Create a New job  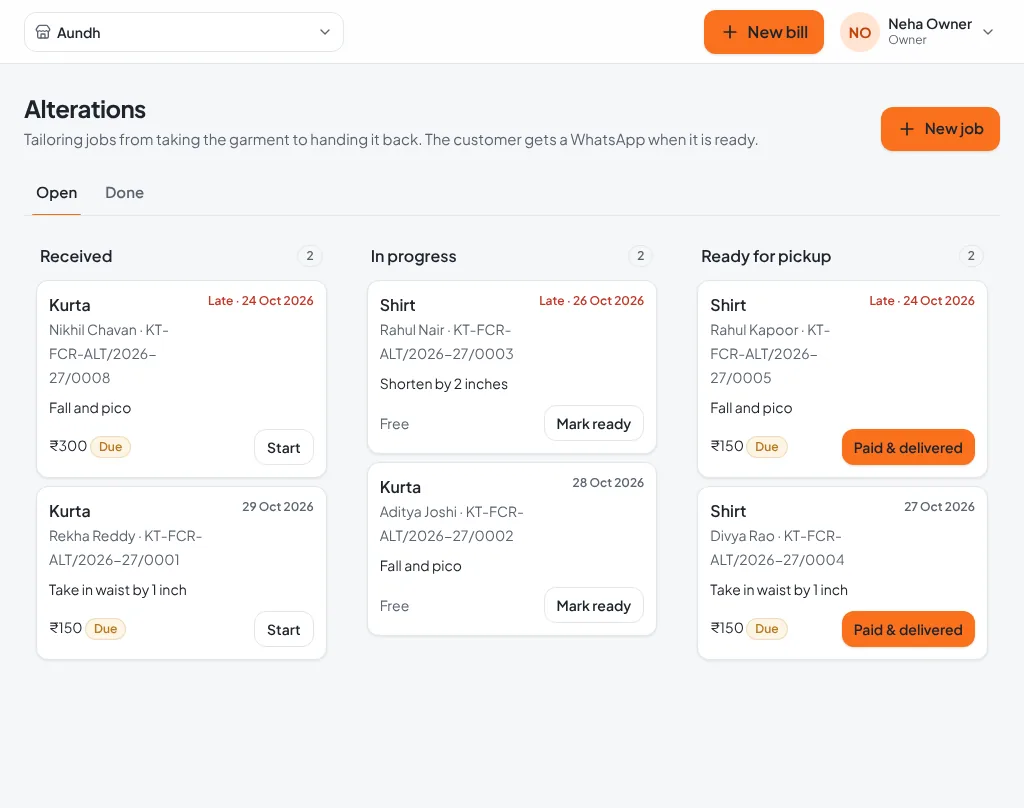[940, 129]
